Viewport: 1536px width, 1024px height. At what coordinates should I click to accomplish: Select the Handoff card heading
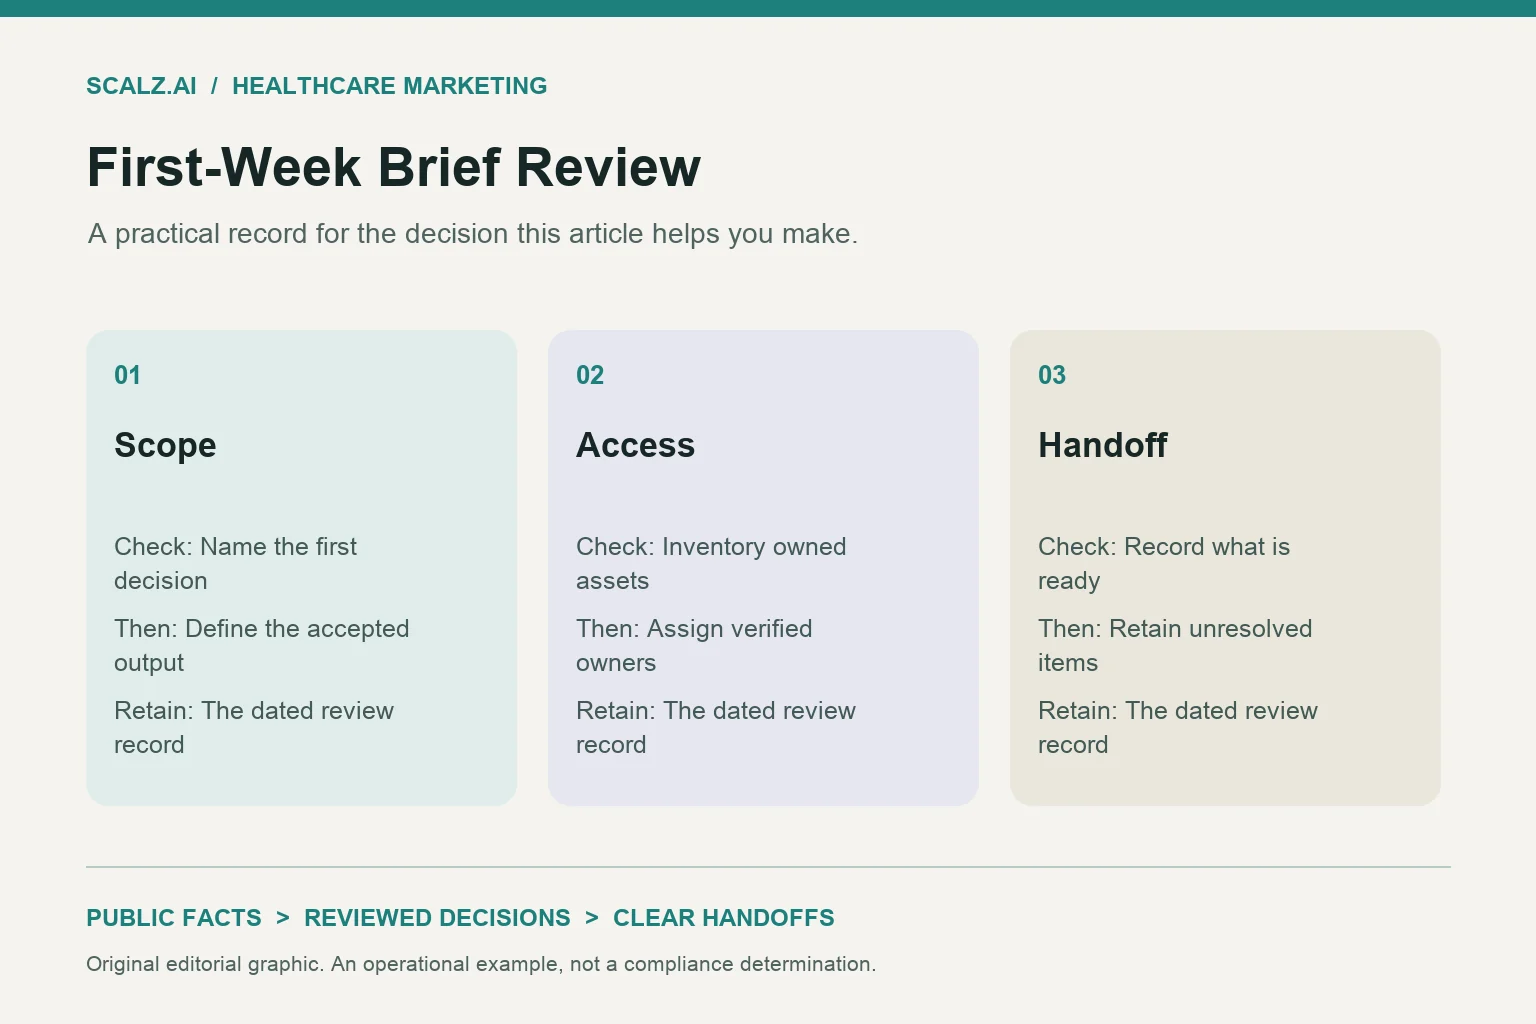coord(1103,445)
